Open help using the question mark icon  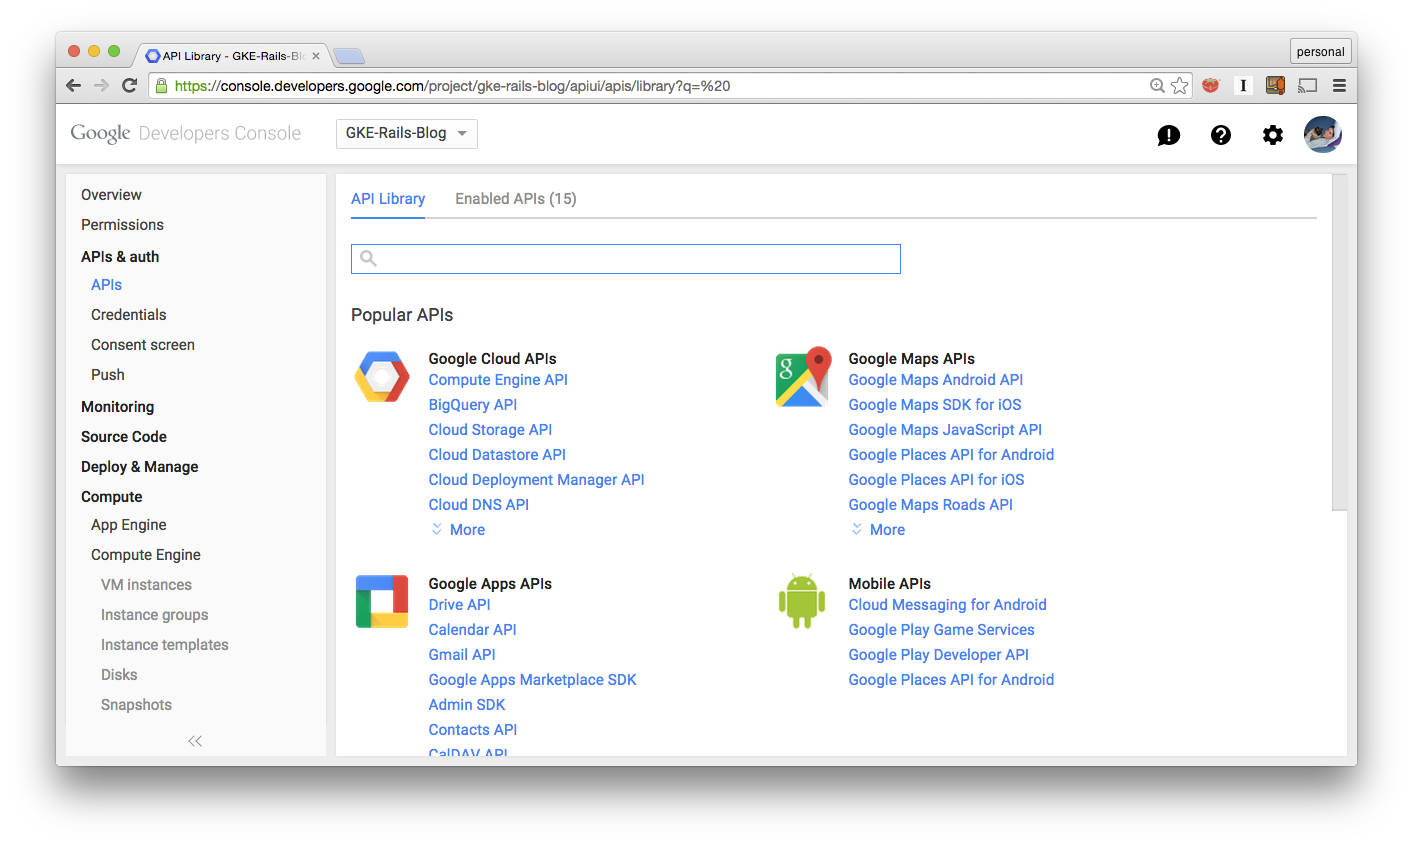coord(1220,134)
